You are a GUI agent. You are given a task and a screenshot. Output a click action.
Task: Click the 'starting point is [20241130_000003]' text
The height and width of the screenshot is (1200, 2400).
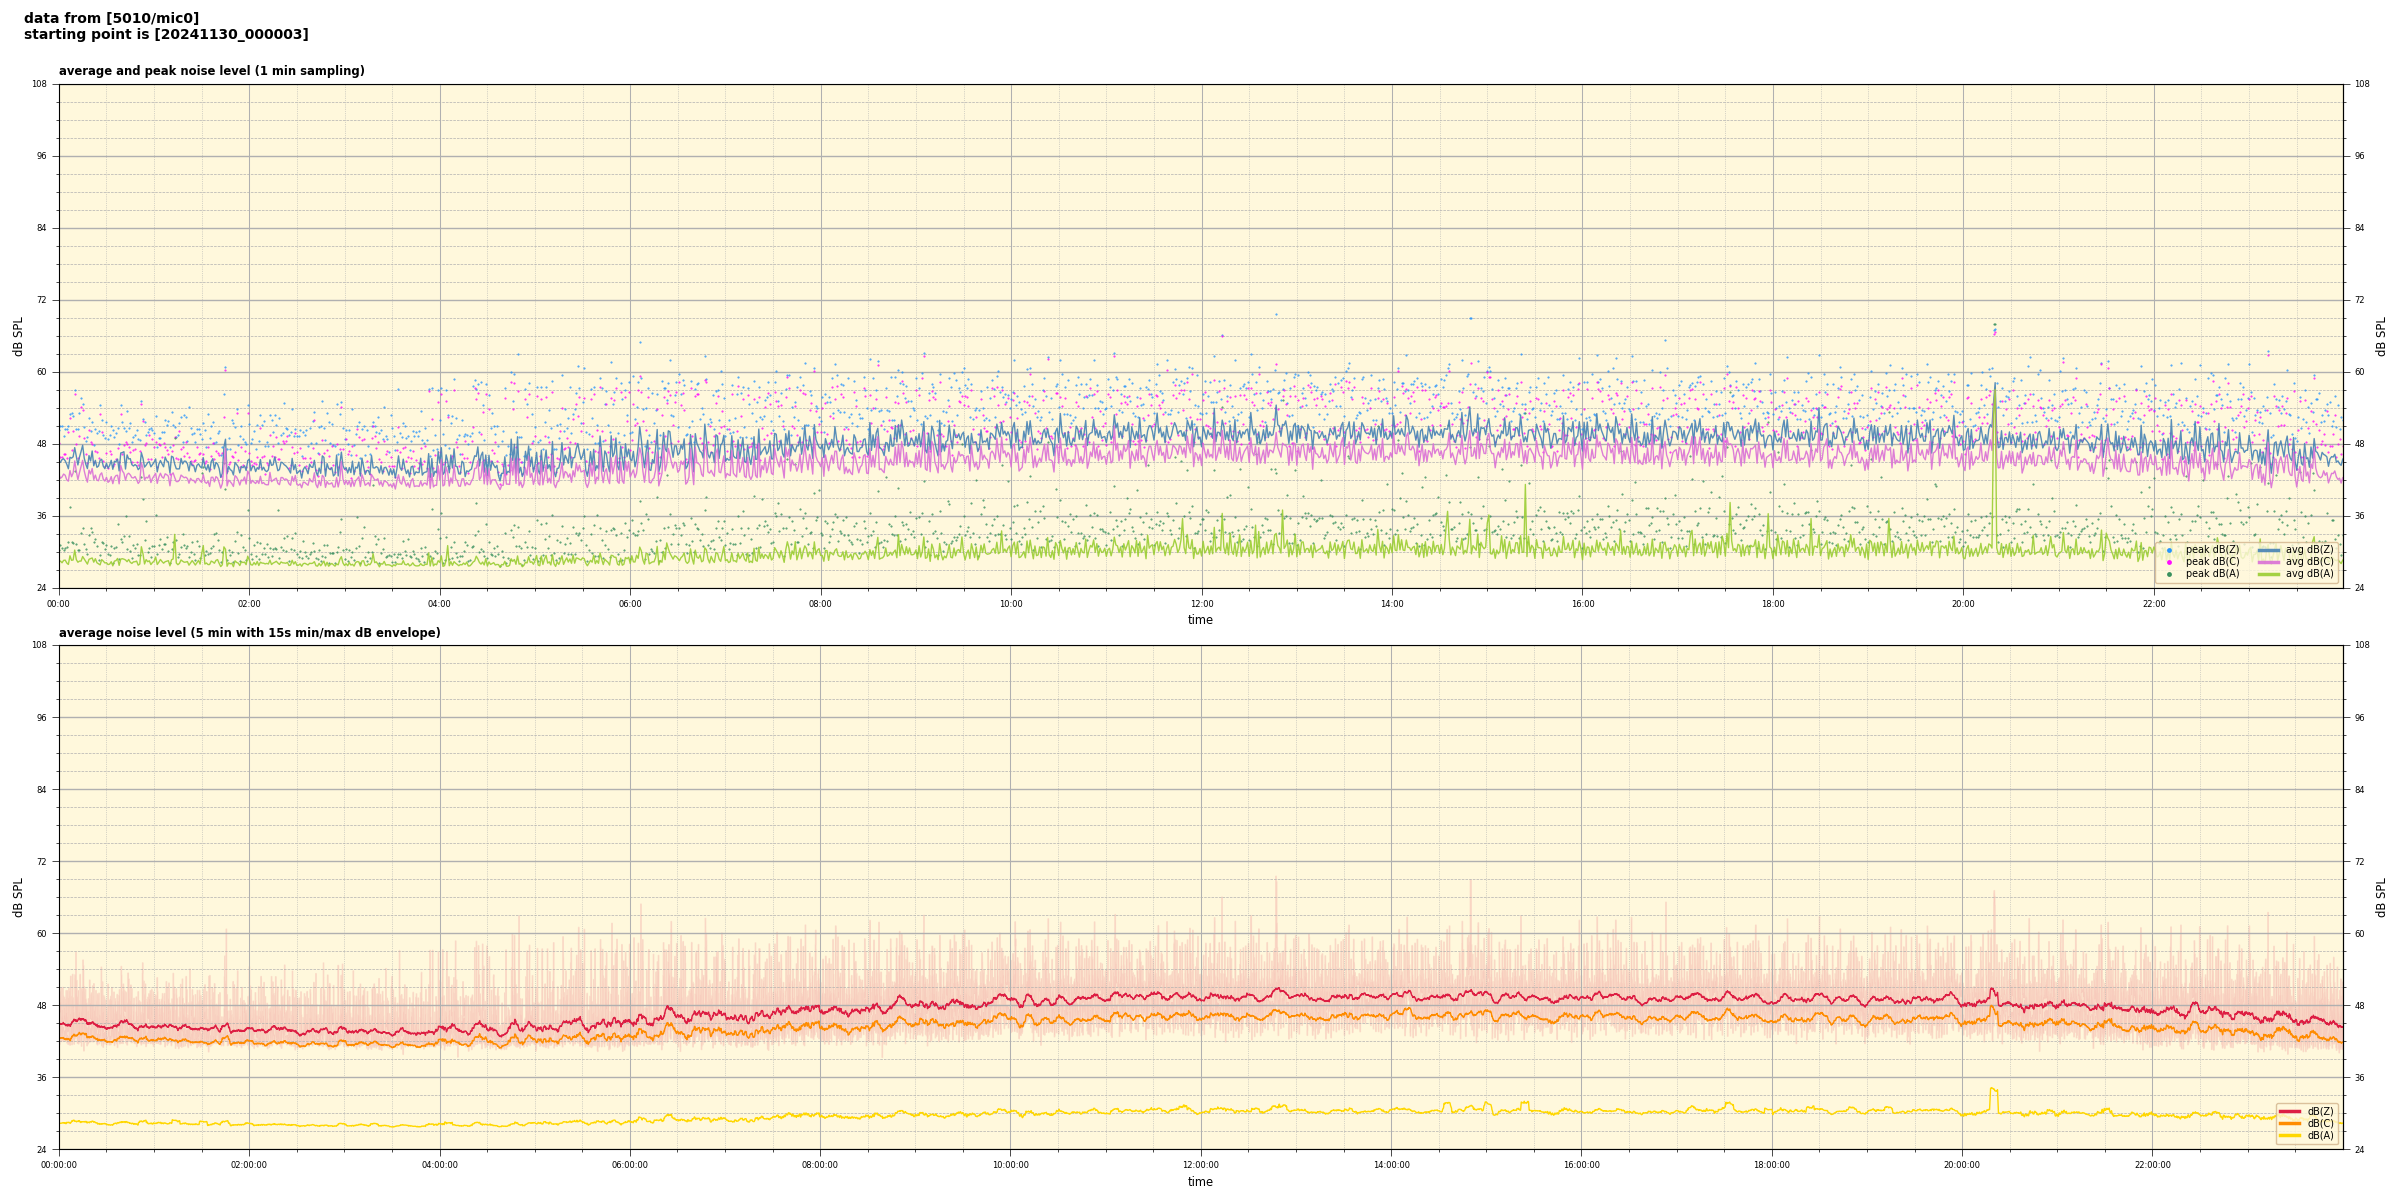tap(166, 35)
